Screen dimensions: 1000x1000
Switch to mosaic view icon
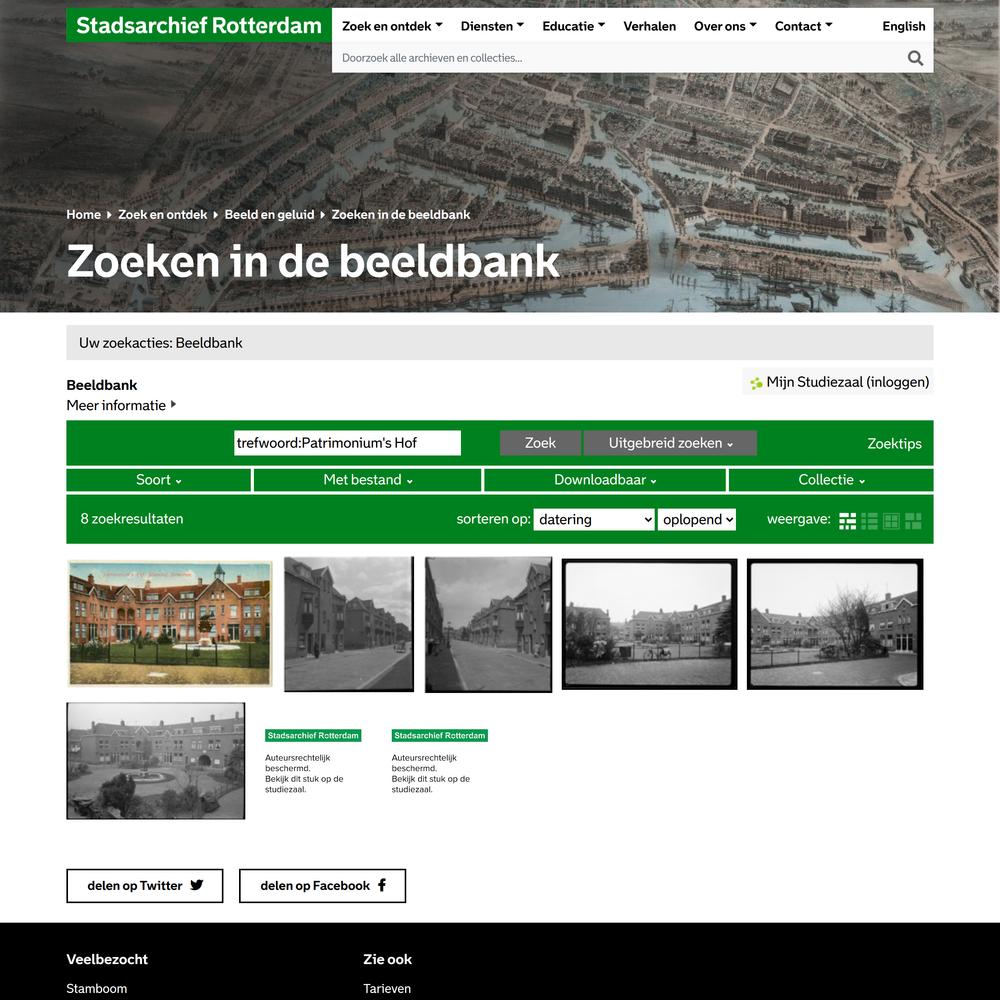(913, 521)
